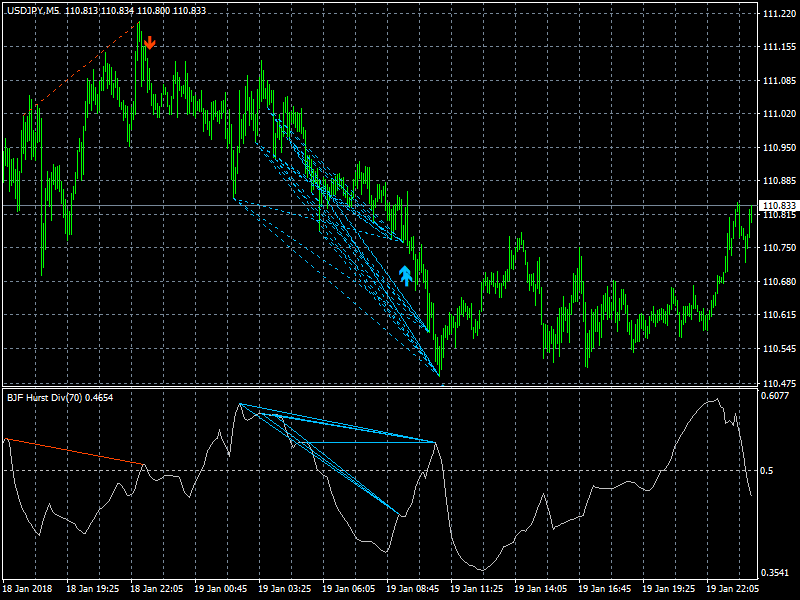This screenshot has width=800, height=600.
Task: Click the 110.545 price axis label
Action: [x=779, y=349]
